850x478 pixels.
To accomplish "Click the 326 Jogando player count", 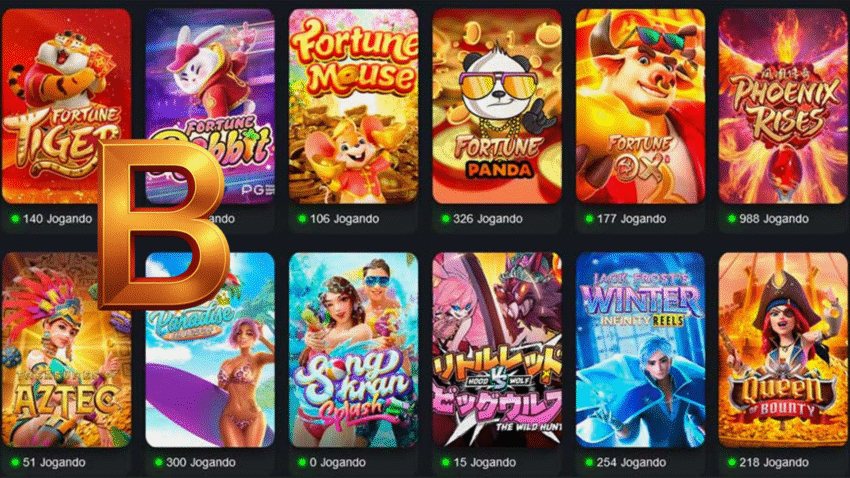I will pyautogui.click(x=487, y=219).
